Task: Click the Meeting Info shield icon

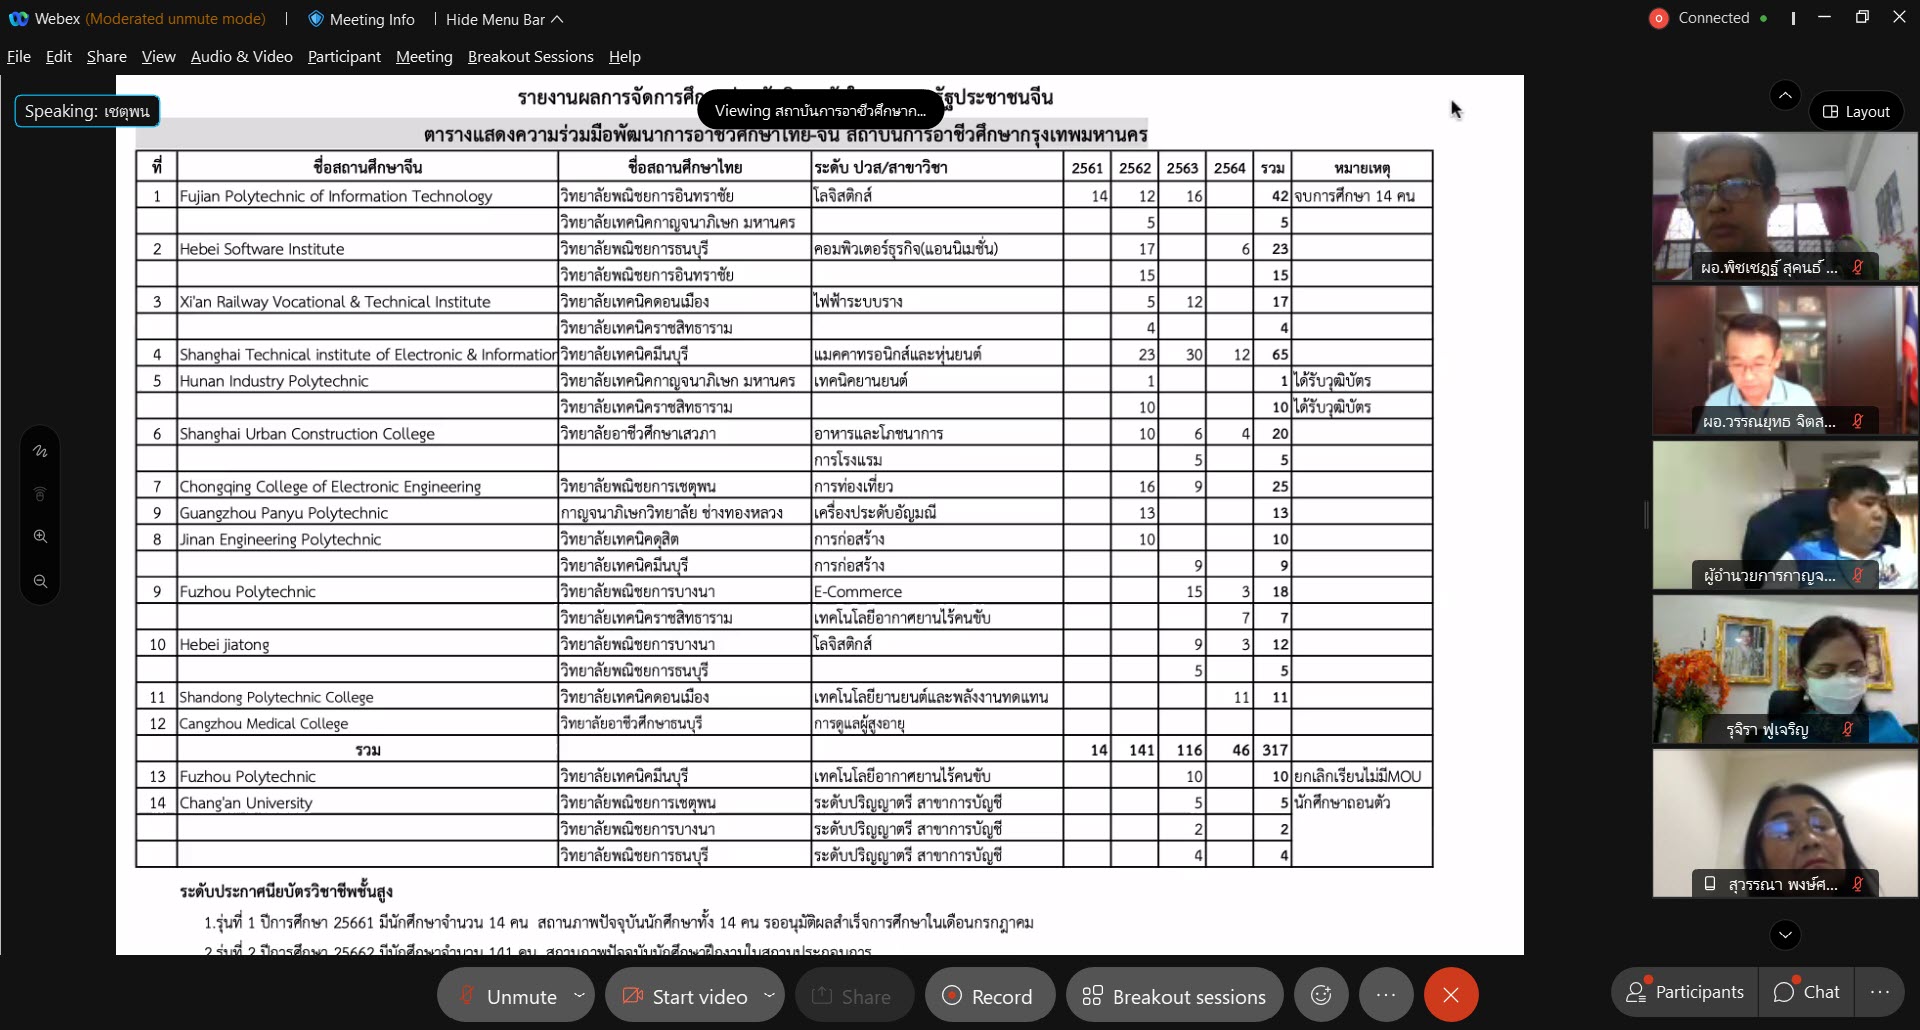Action: 316,19
